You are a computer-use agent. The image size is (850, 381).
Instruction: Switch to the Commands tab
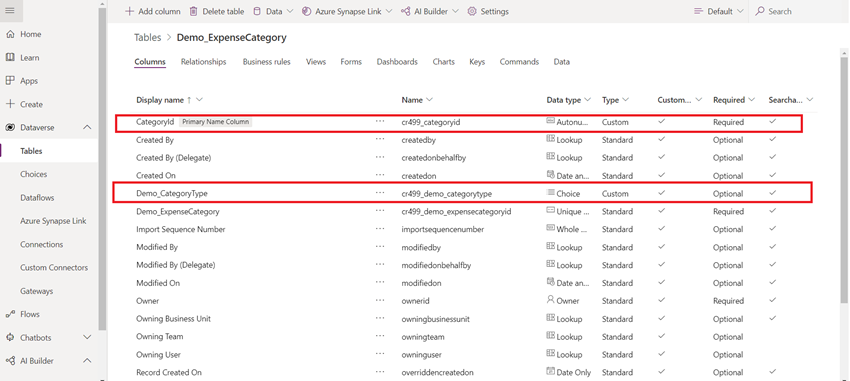point(519,62)
